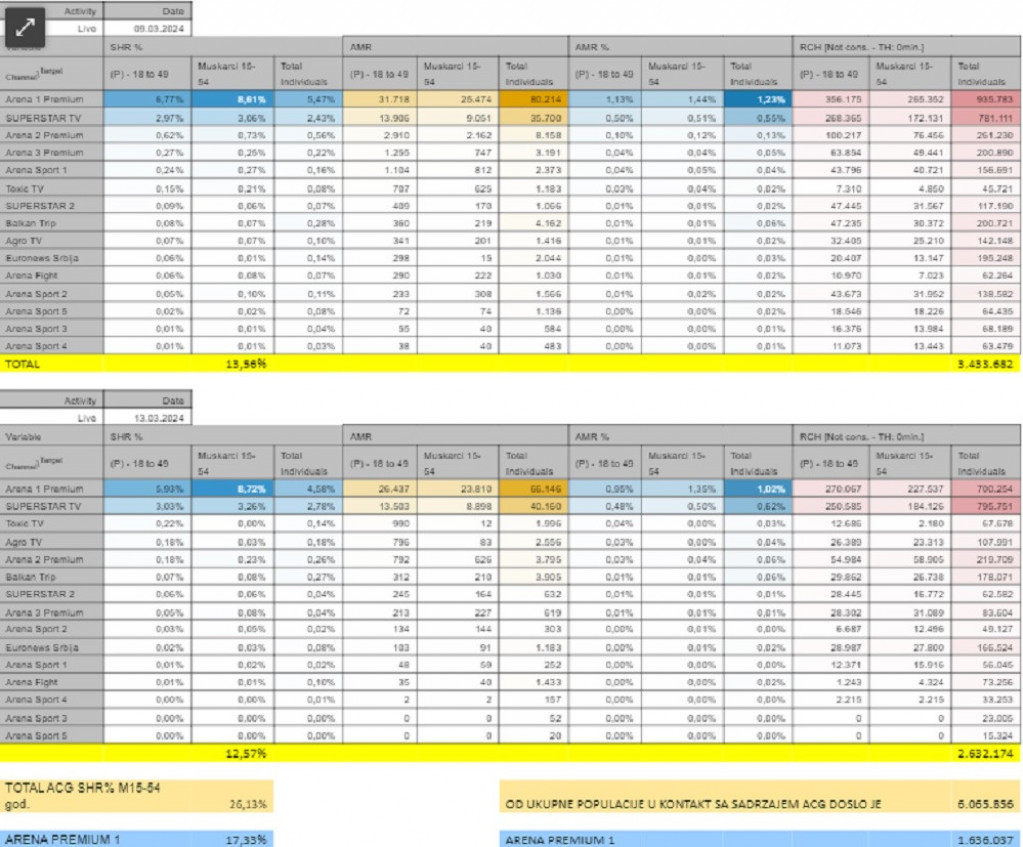Select the 1.636.037 Arena Premium 1 value
Image resolution: width=1023 pixels, height=847 pixels.
985,839
